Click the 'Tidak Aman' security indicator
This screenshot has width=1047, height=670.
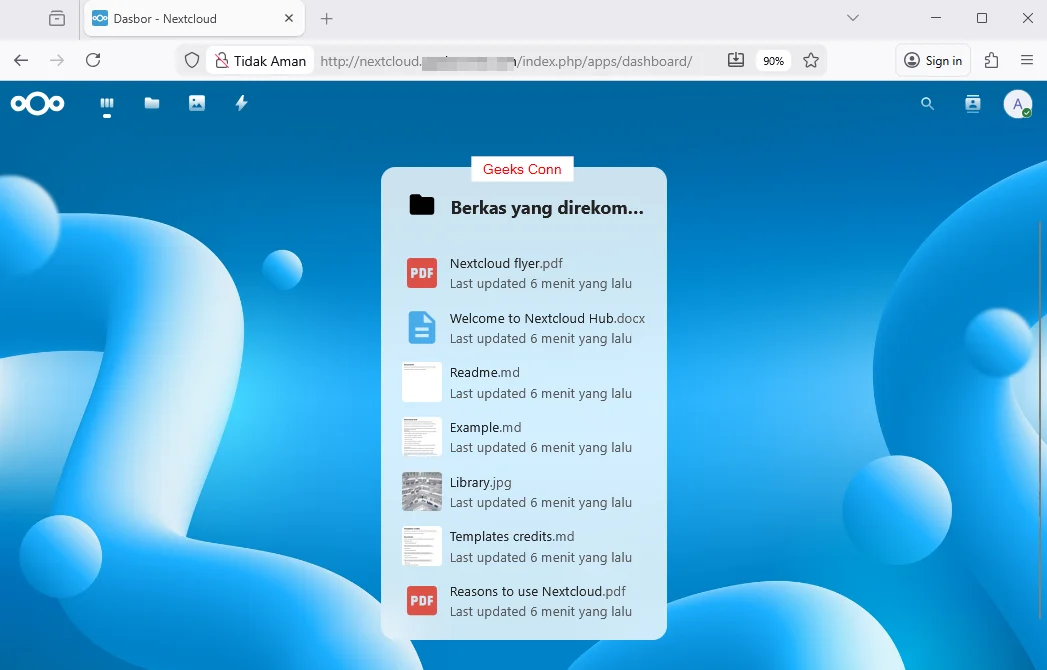pos(259,60)
